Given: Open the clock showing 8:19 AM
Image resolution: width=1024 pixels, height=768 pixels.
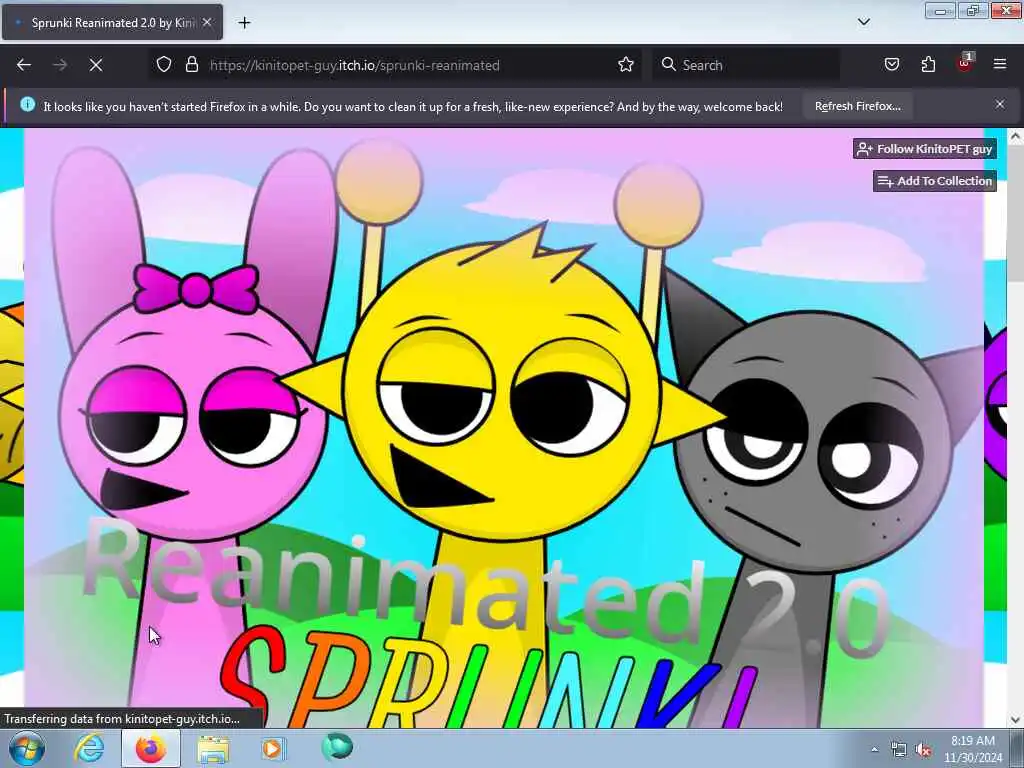Looking at the screenshot, I should pyautogui.click(x=972, y=749).
